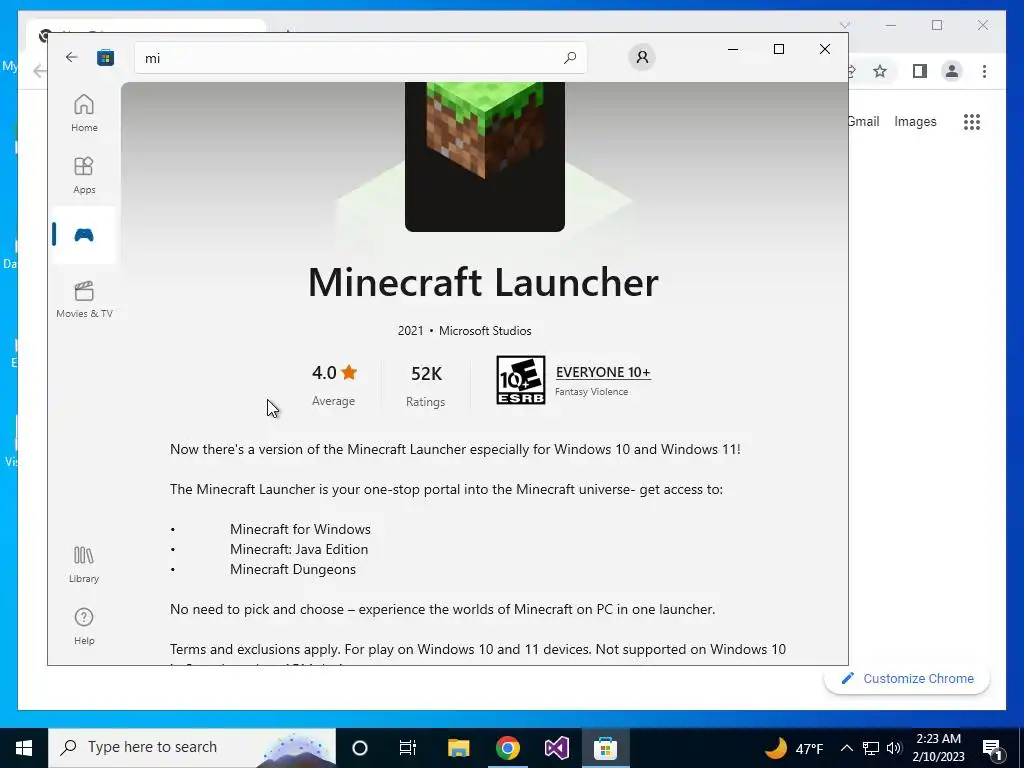
Task: Bookmark page with Chrome star icon
Action: click(880, 71)
